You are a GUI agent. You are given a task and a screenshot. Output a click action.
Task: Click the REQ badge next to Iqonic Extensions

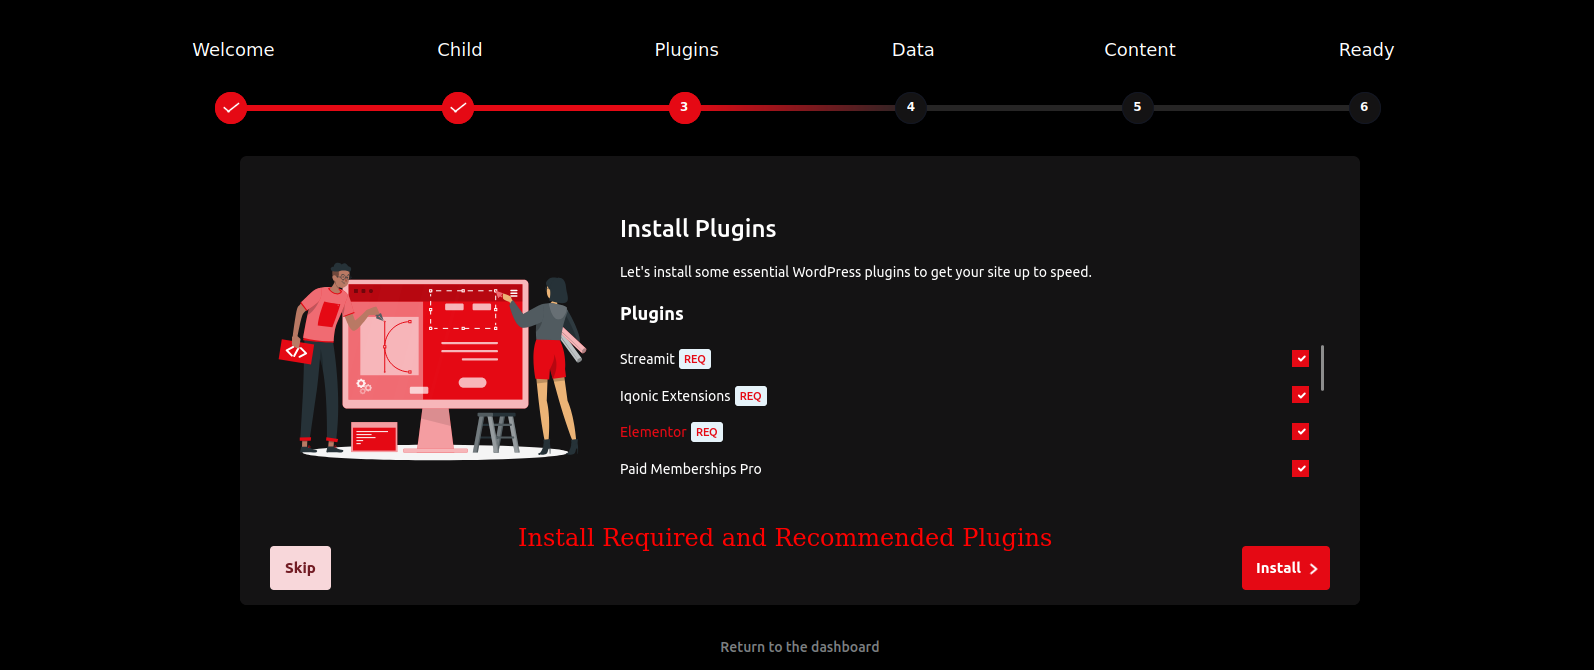click(751, 396)
